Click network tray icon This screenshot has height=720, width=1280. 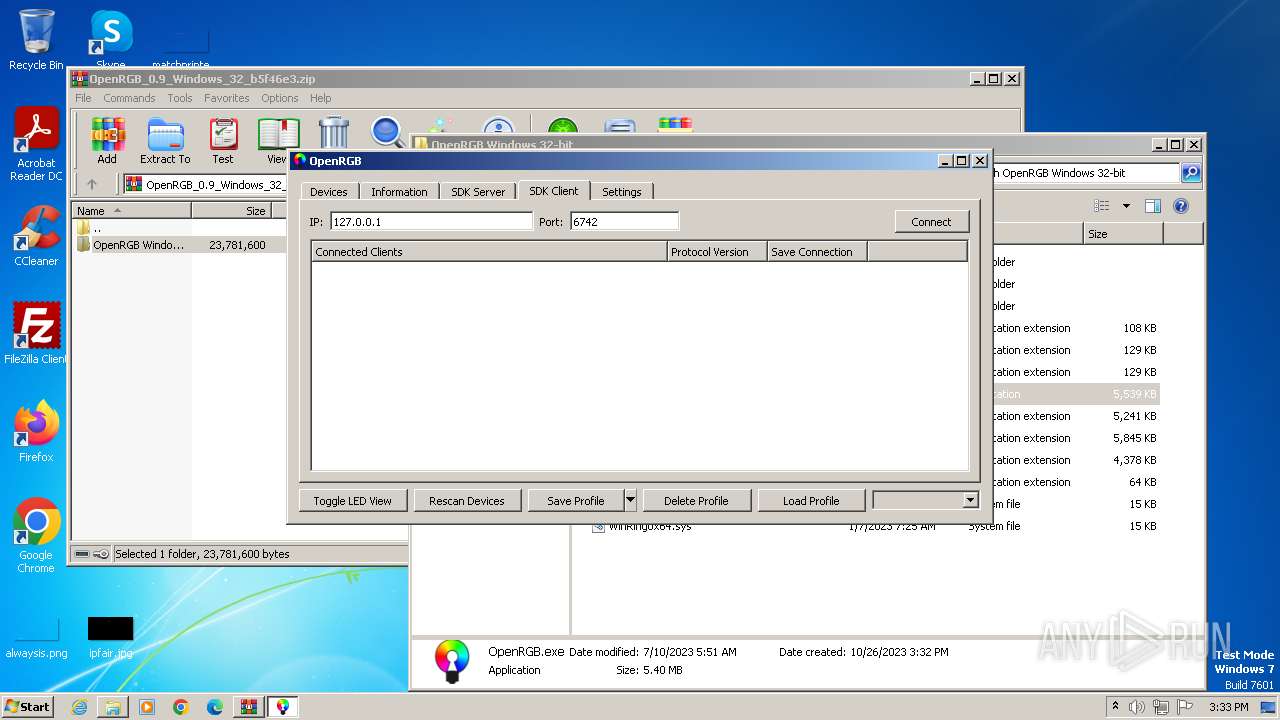[x=1161, y=707]
